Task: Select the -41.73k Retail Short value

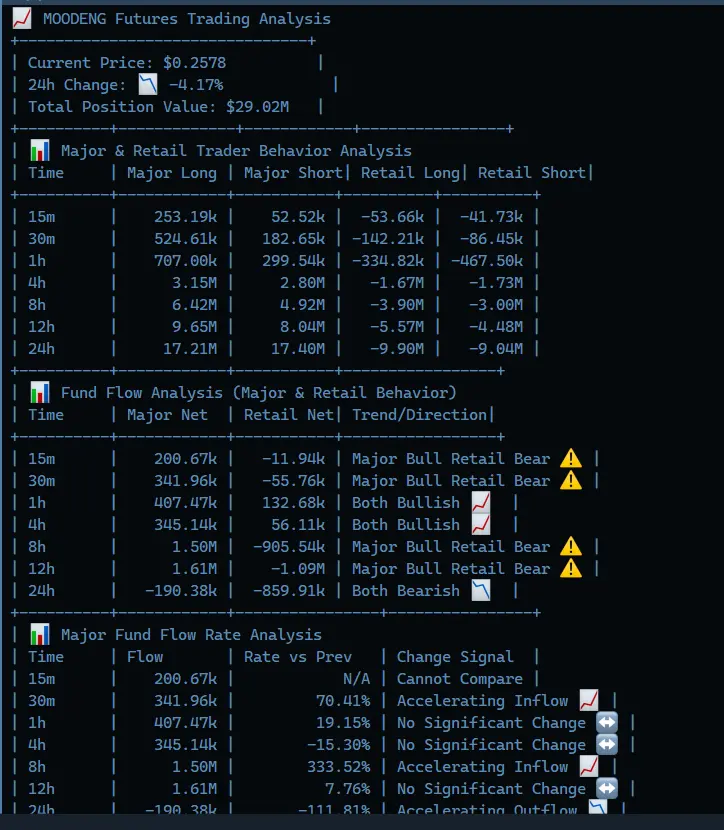Action: click(x=492, y=216)
